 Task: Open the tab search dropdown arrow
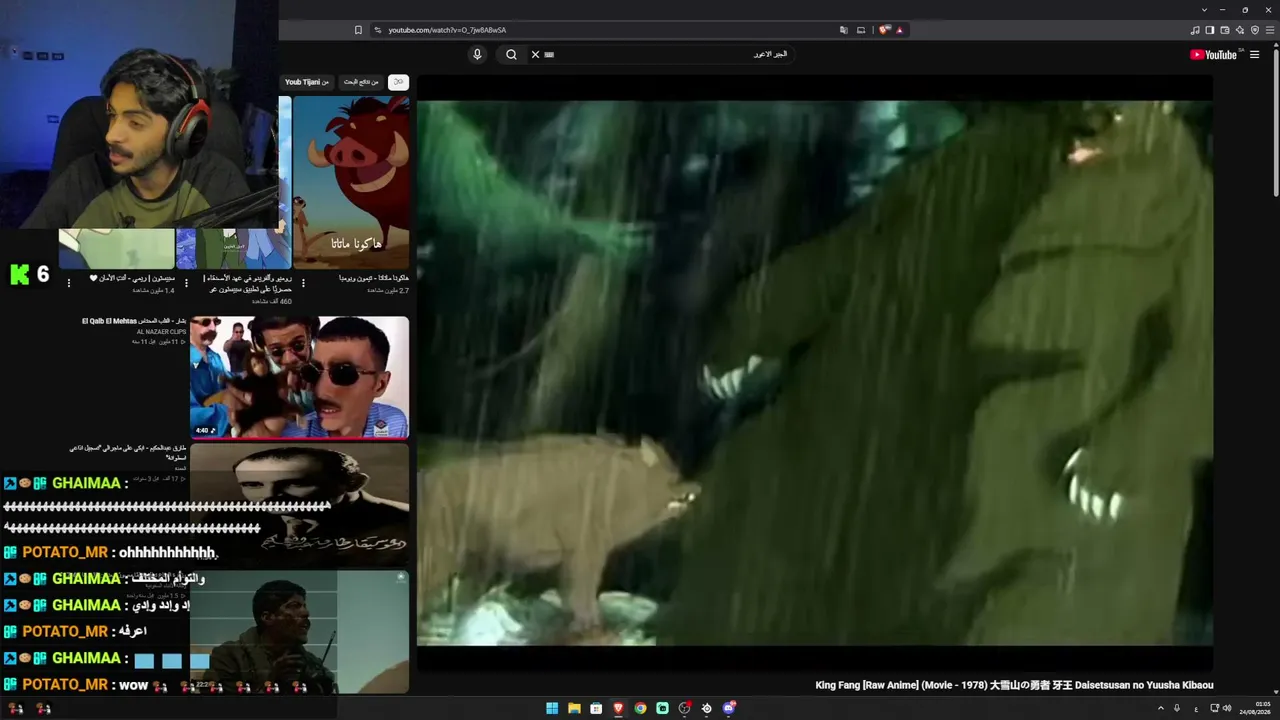point(1204,10)
